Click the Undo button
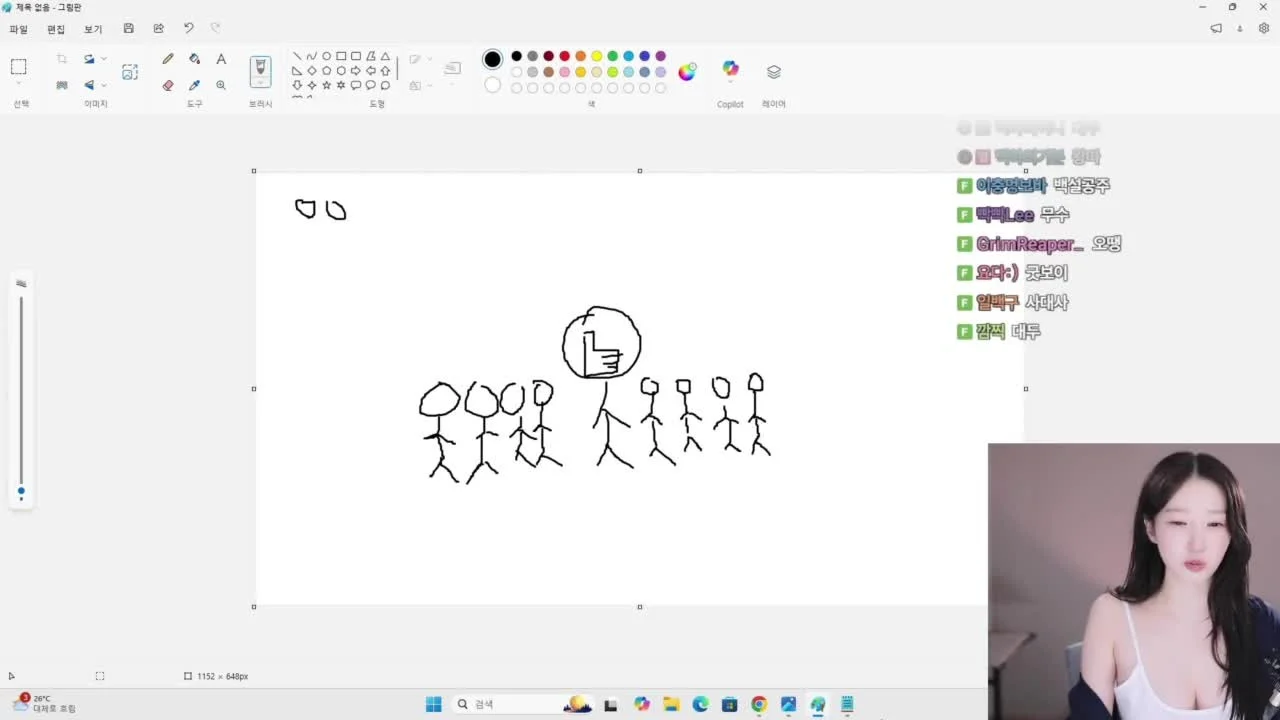 click(x=188, y=29)
